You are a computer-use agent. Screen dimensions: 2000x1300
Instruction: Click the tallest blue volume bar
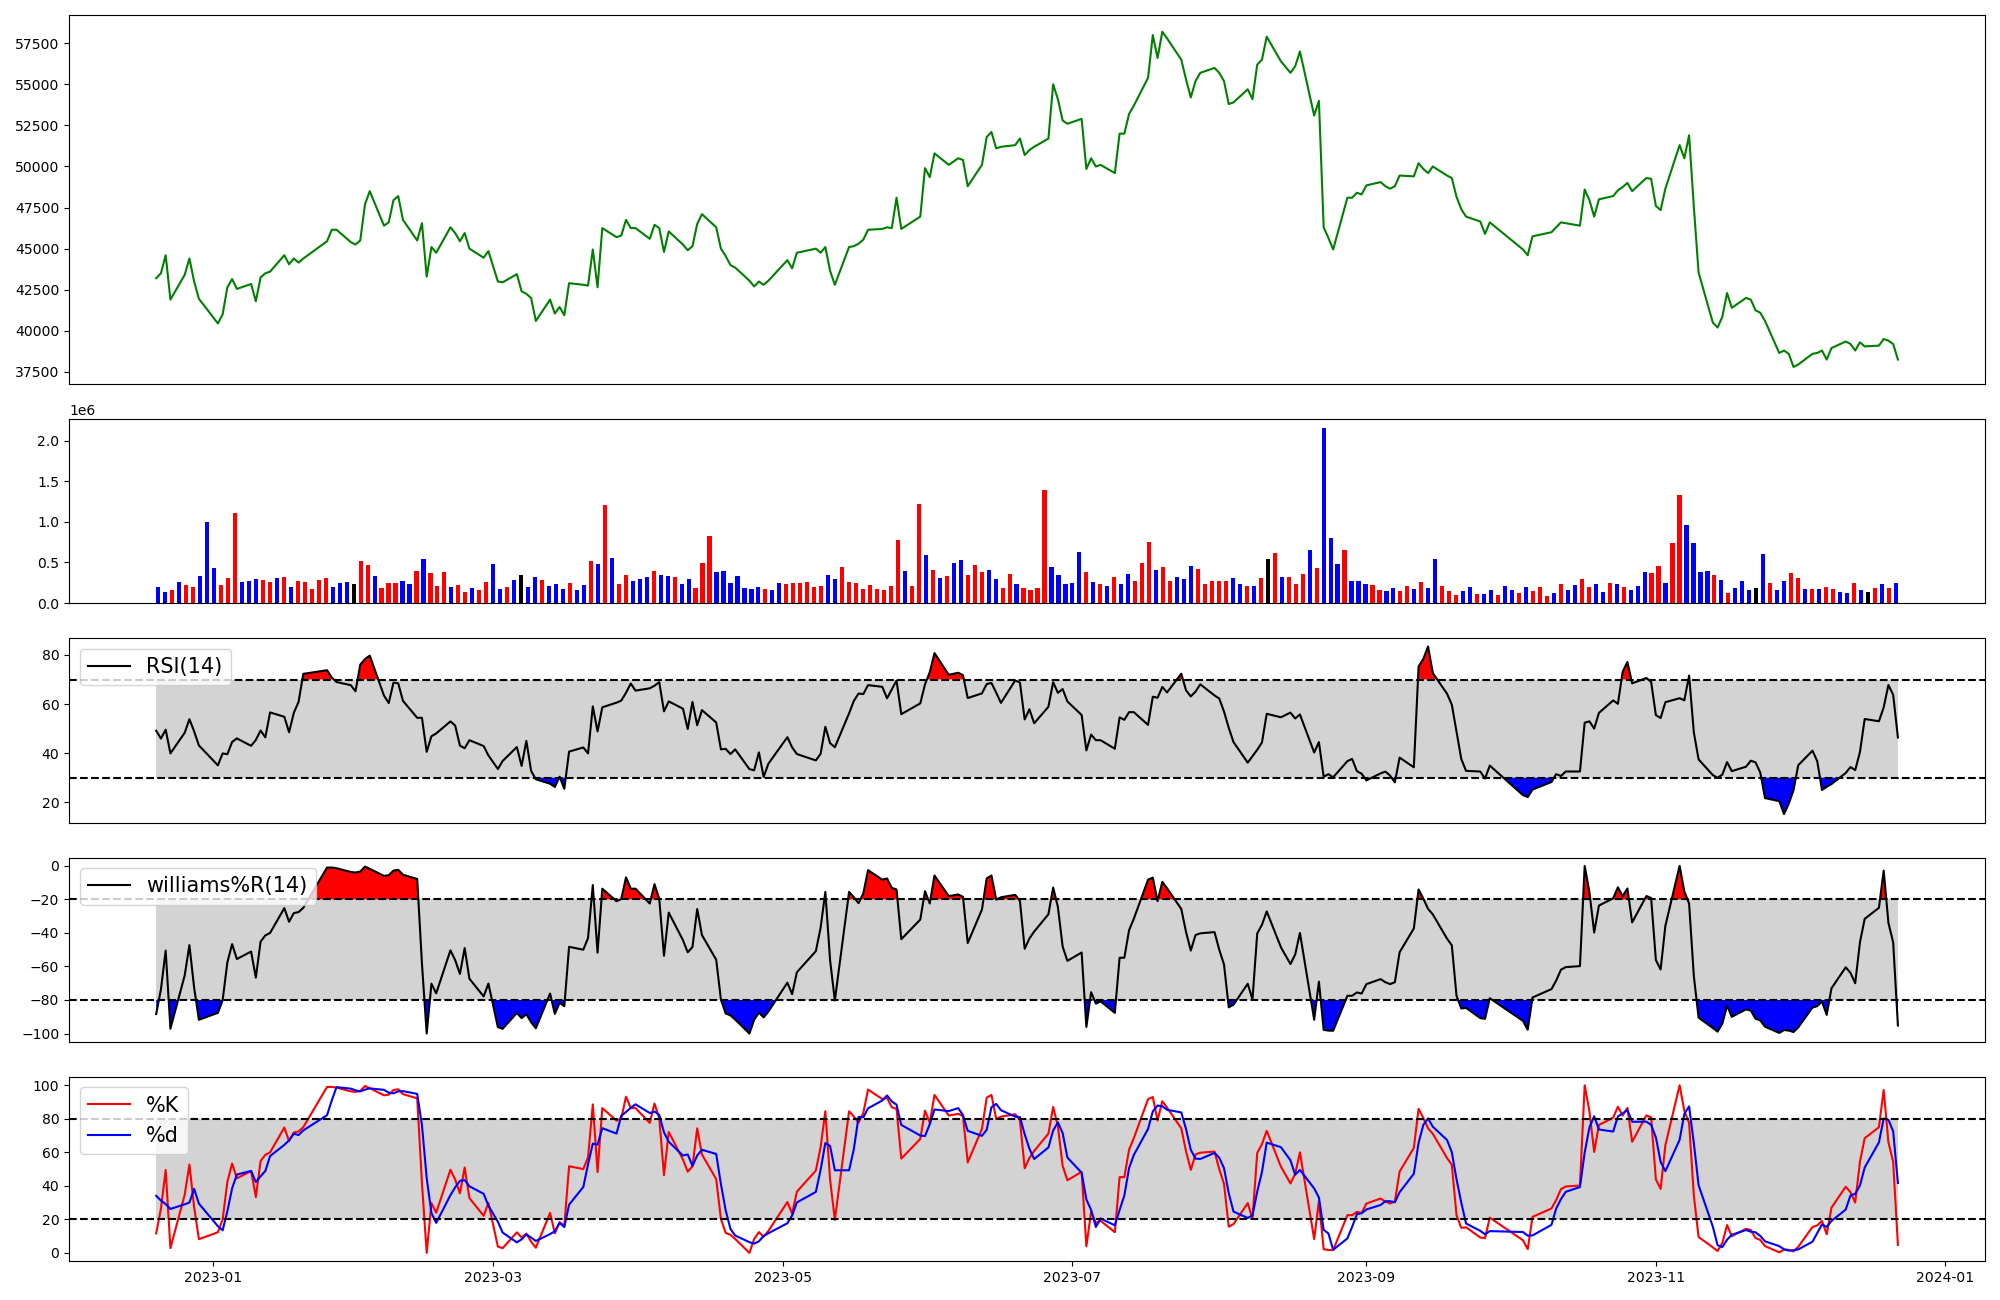pyautogui.click(x=1324, y=515)
